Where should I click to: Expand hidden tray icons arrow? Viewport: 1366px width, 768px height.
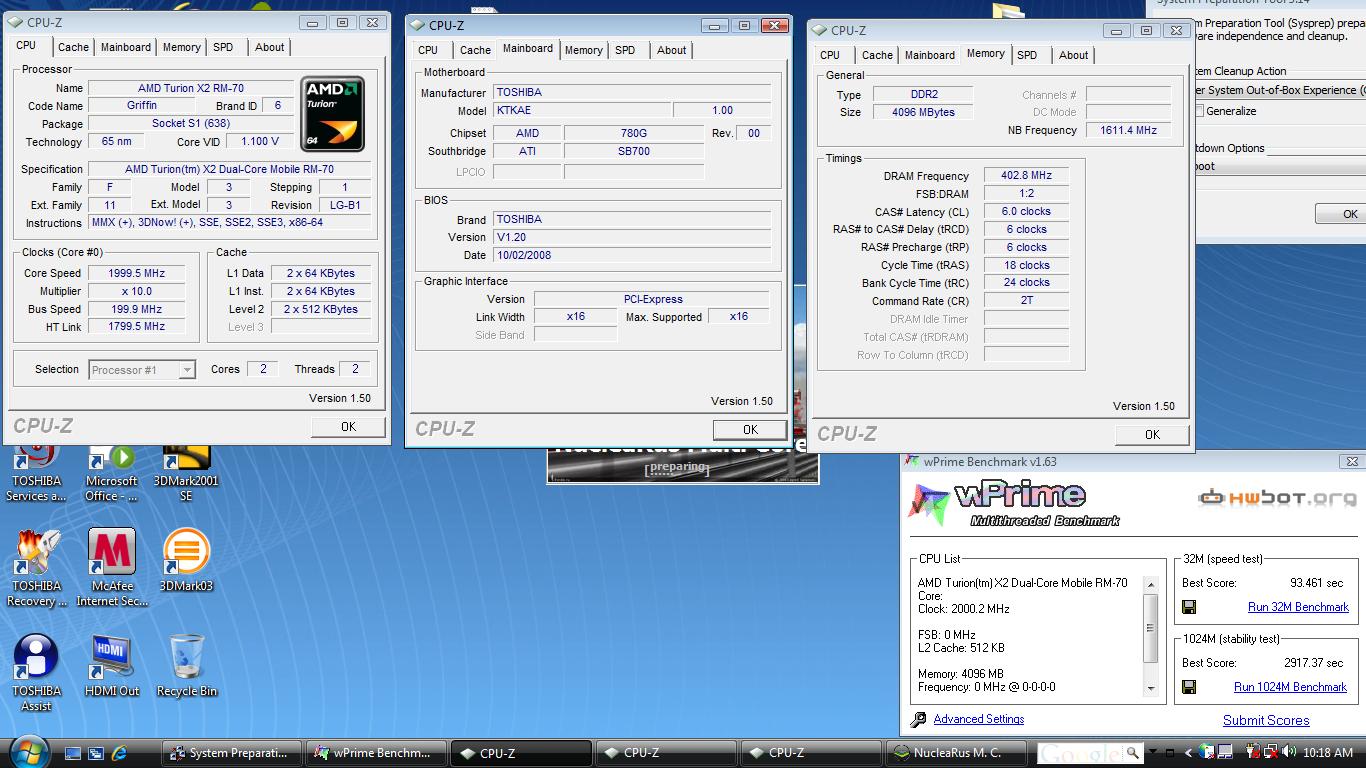[x=1190, y=753]
